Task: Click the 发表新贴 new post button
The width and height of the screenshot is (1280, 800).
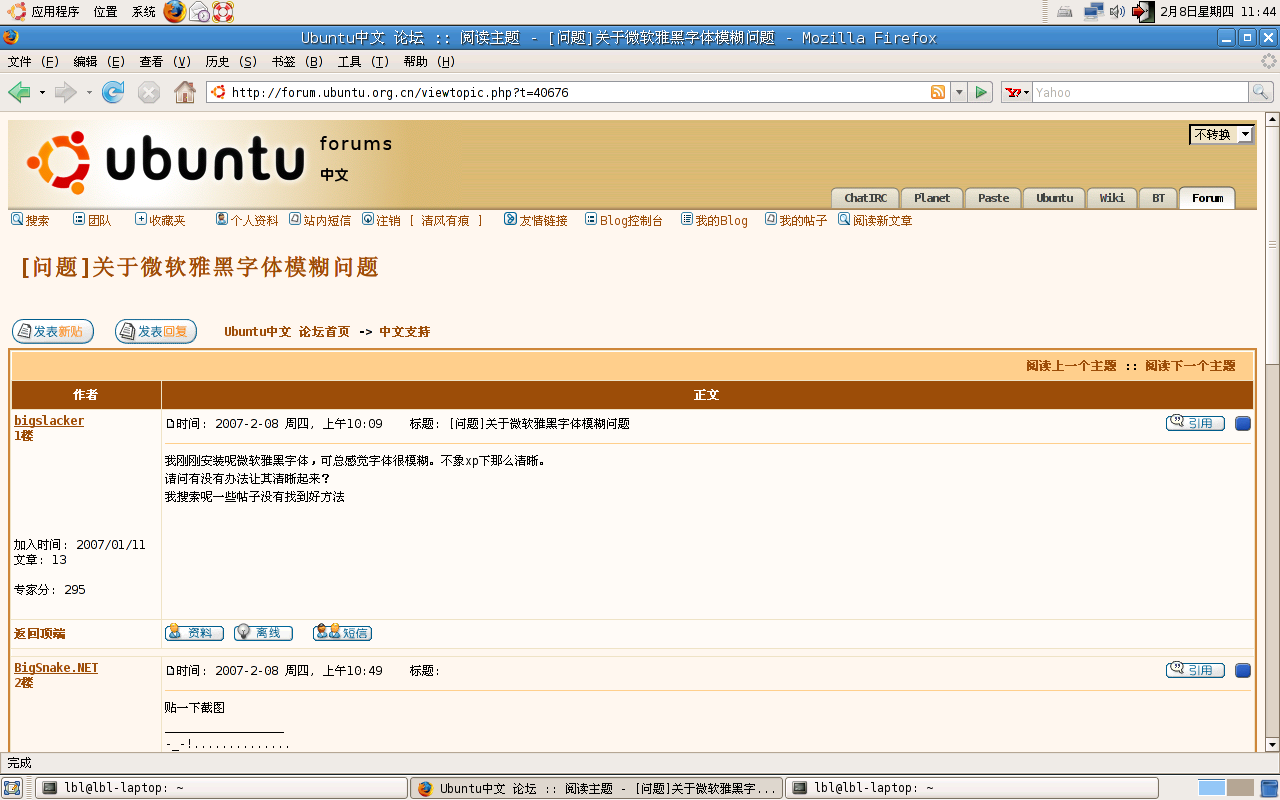Action: pyautogui.click(x=53, y=331)
